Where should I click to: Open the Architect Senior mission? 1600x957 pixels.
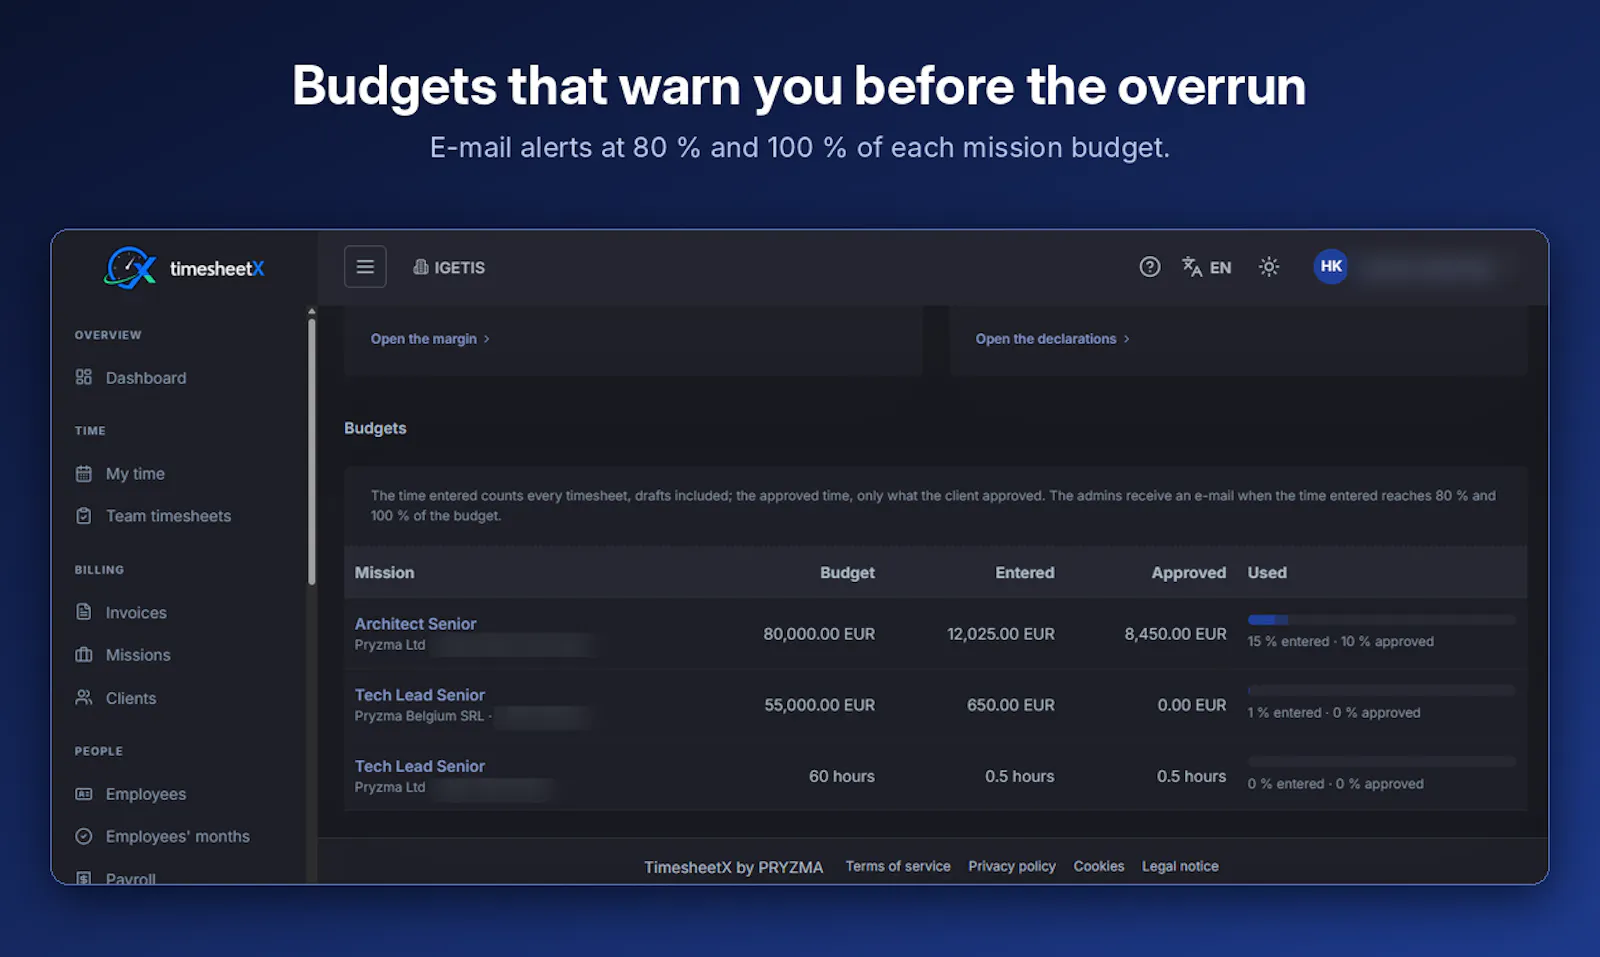click(415, 624)
